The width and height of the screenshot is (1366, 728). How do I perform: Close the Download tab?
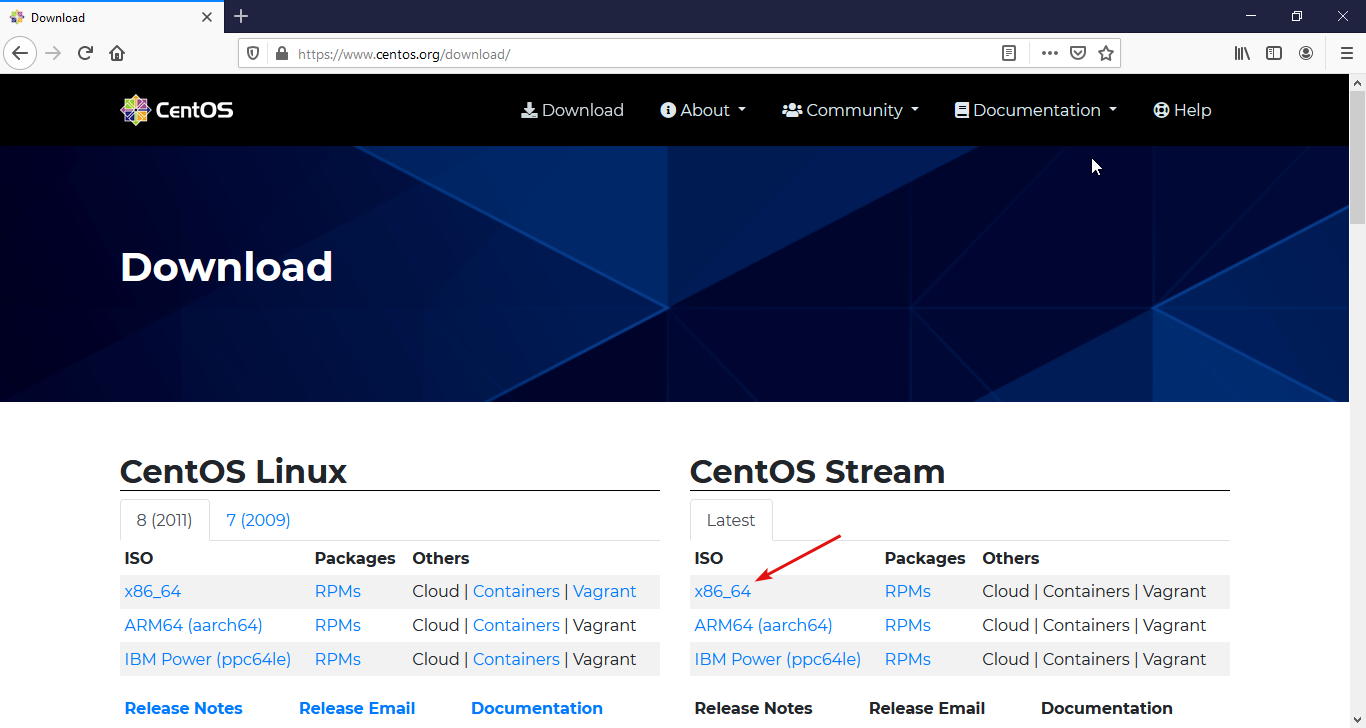coord(207,17)
